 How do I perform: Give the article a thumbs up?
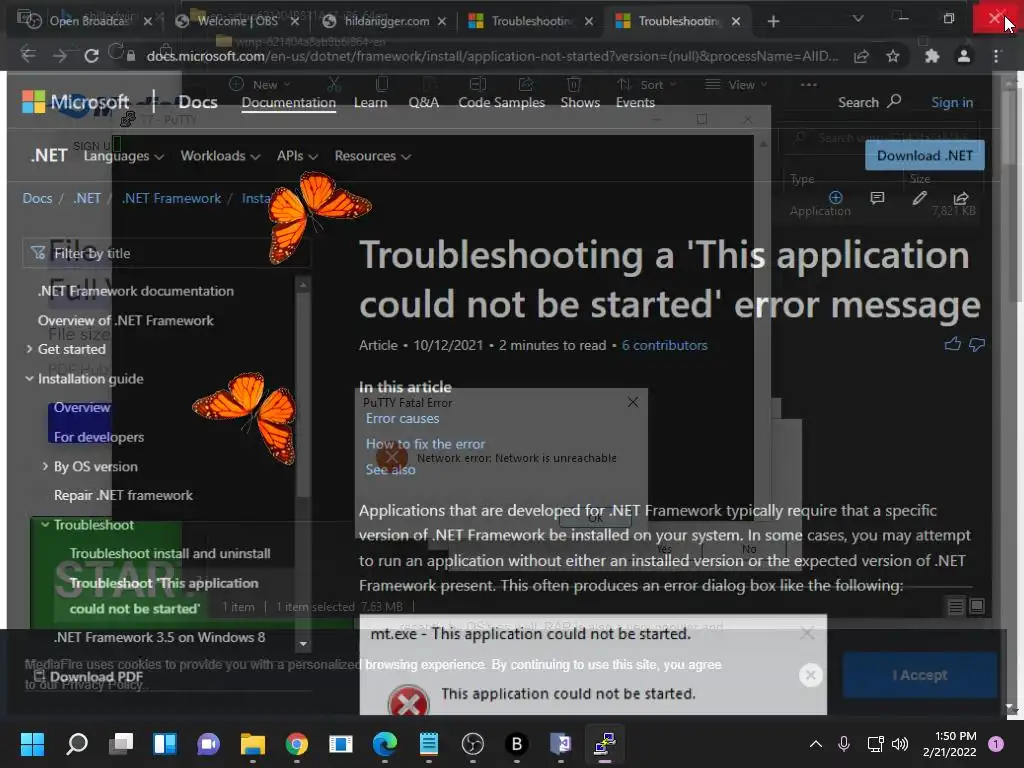953,344
